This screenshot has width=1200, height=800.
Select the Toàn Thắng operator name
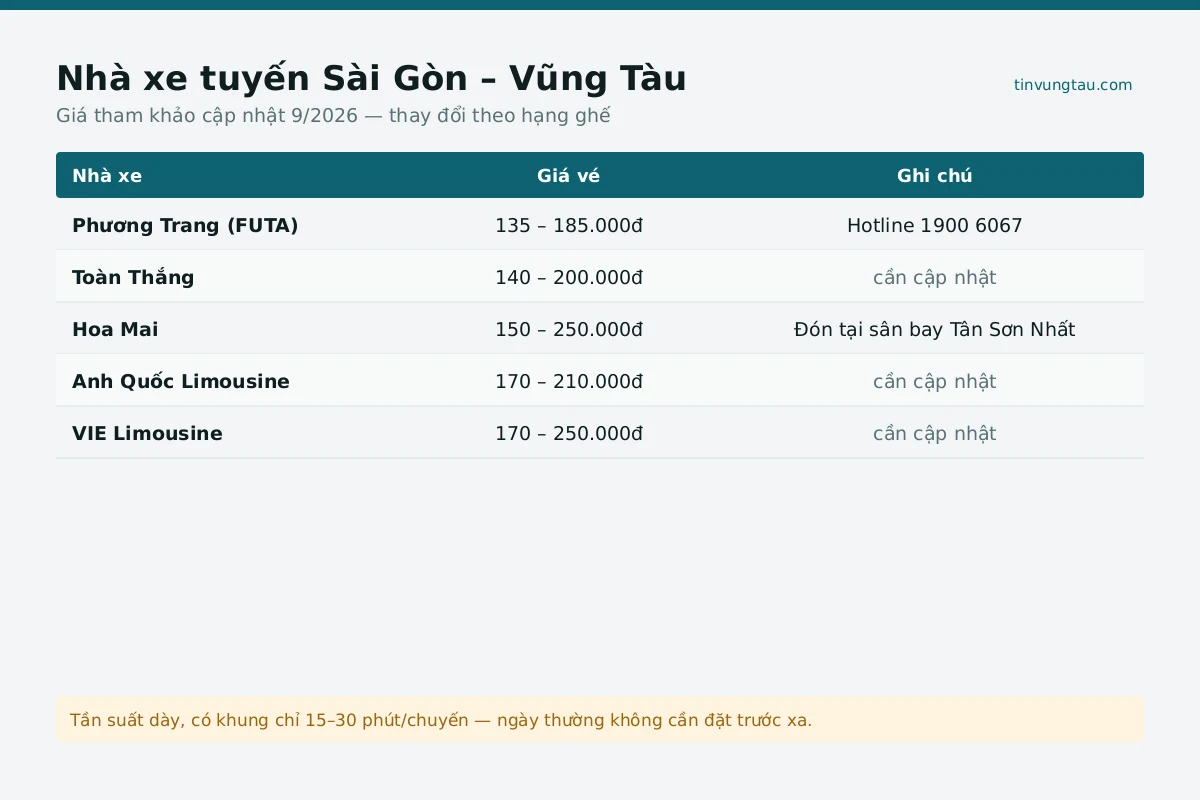coord(133,278)
